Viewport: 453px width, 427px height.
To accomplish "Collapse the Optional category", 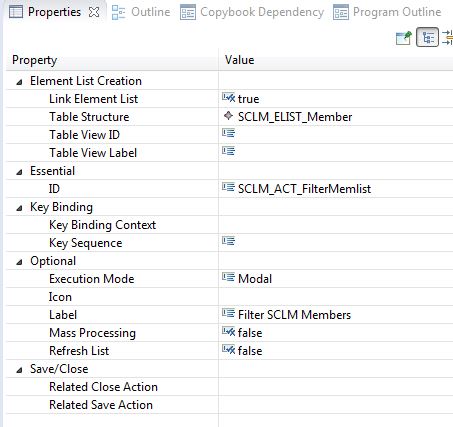I will coord(19,262).
